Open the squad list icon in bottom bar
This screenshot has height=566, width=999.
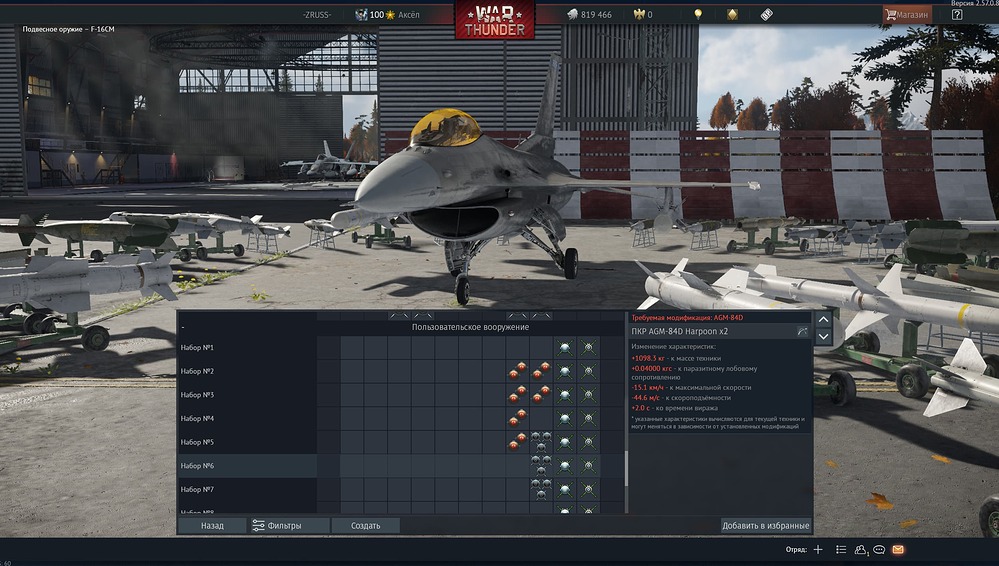[841, 549]
